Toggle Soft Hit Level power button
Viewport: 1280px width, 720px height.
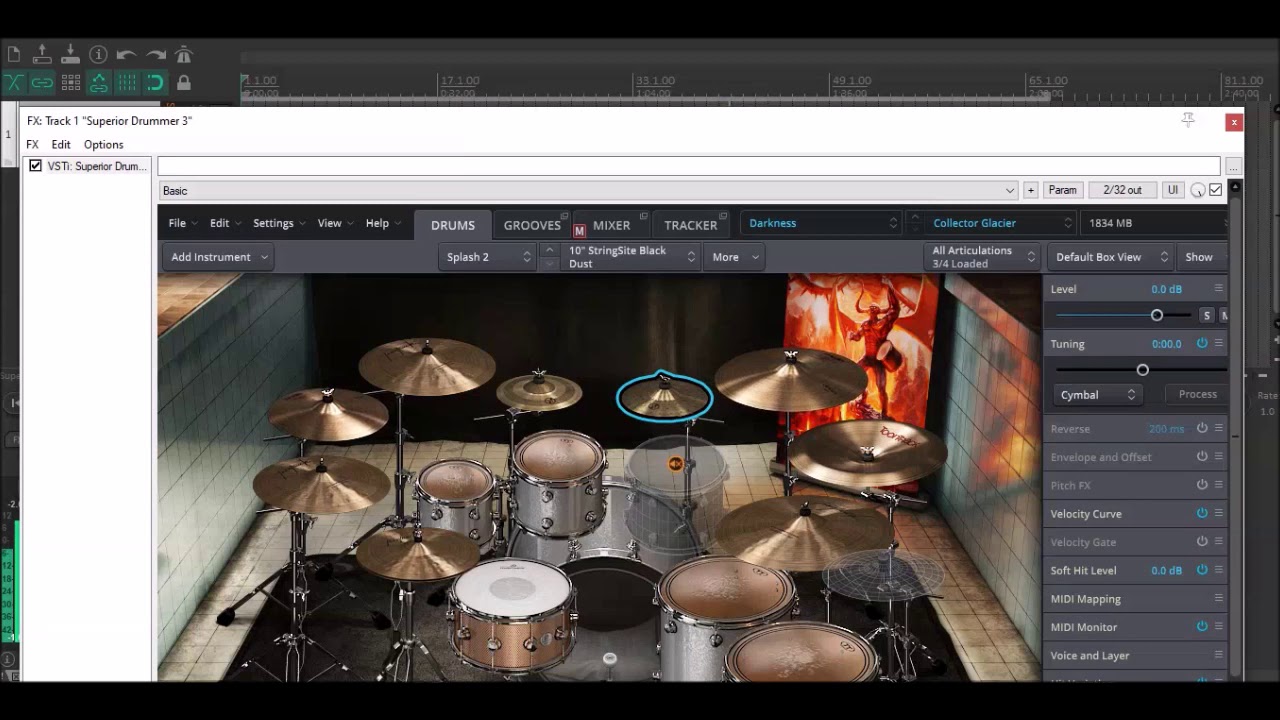pos(1202,570)
